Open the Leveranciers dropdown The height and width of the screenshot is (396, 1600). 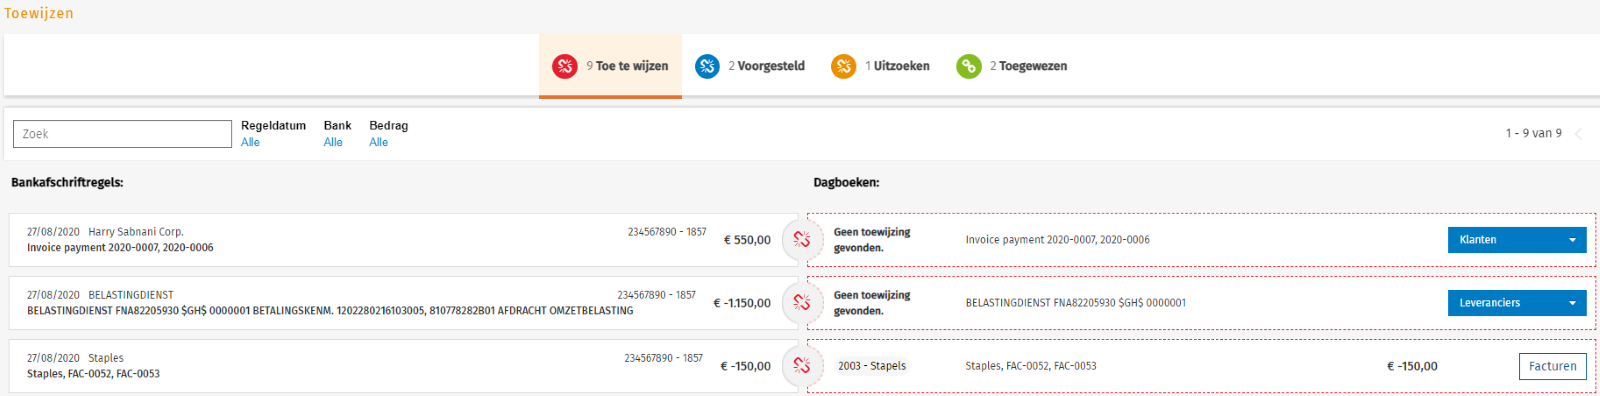[x=1517, y=303]
